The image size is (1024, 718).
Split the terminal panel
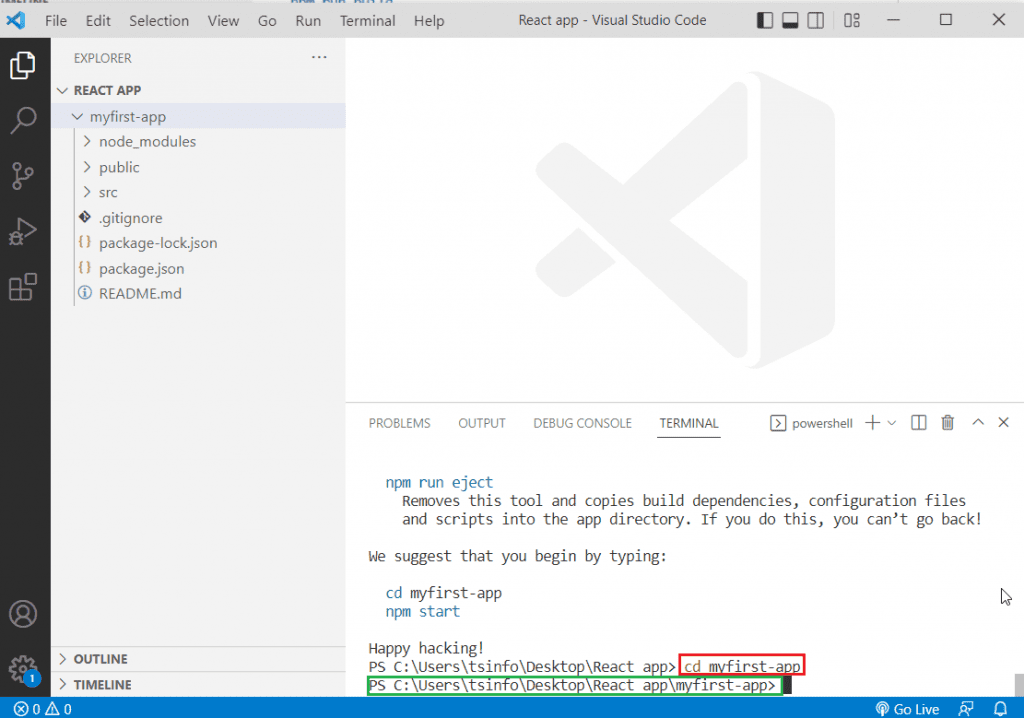pos(918,423)
